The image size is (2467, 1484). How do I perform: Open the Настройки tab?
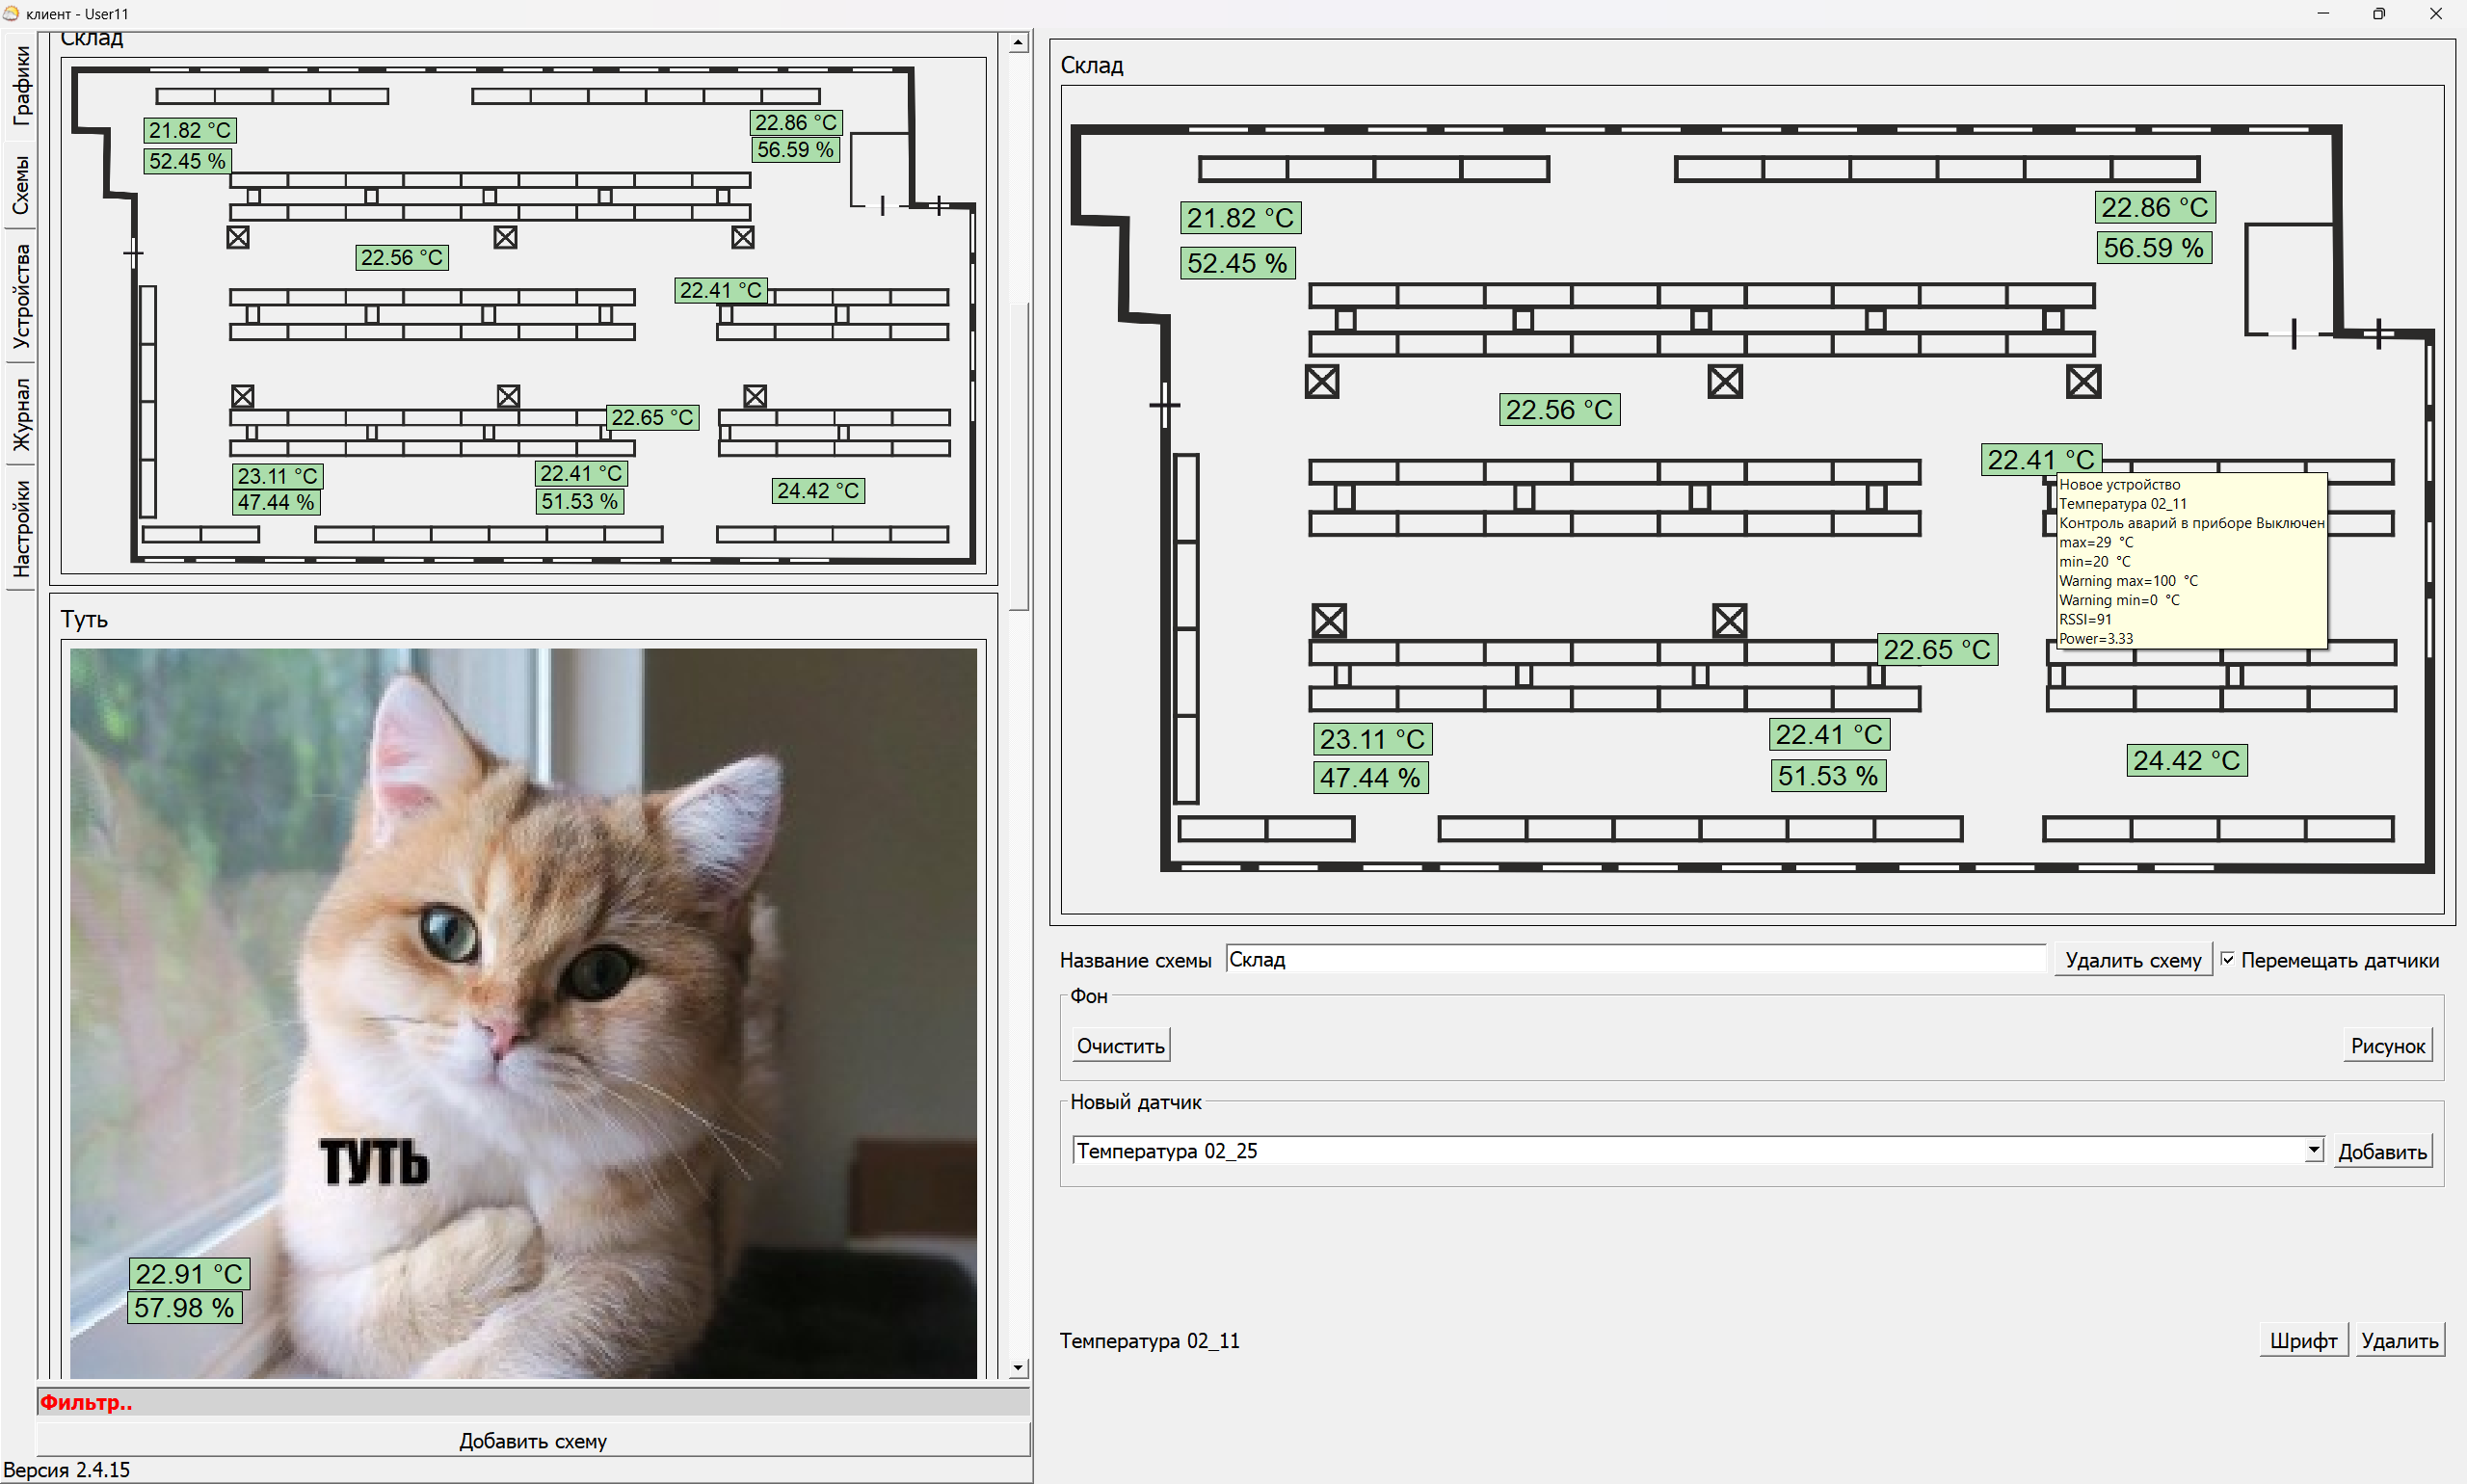point(21,528)
